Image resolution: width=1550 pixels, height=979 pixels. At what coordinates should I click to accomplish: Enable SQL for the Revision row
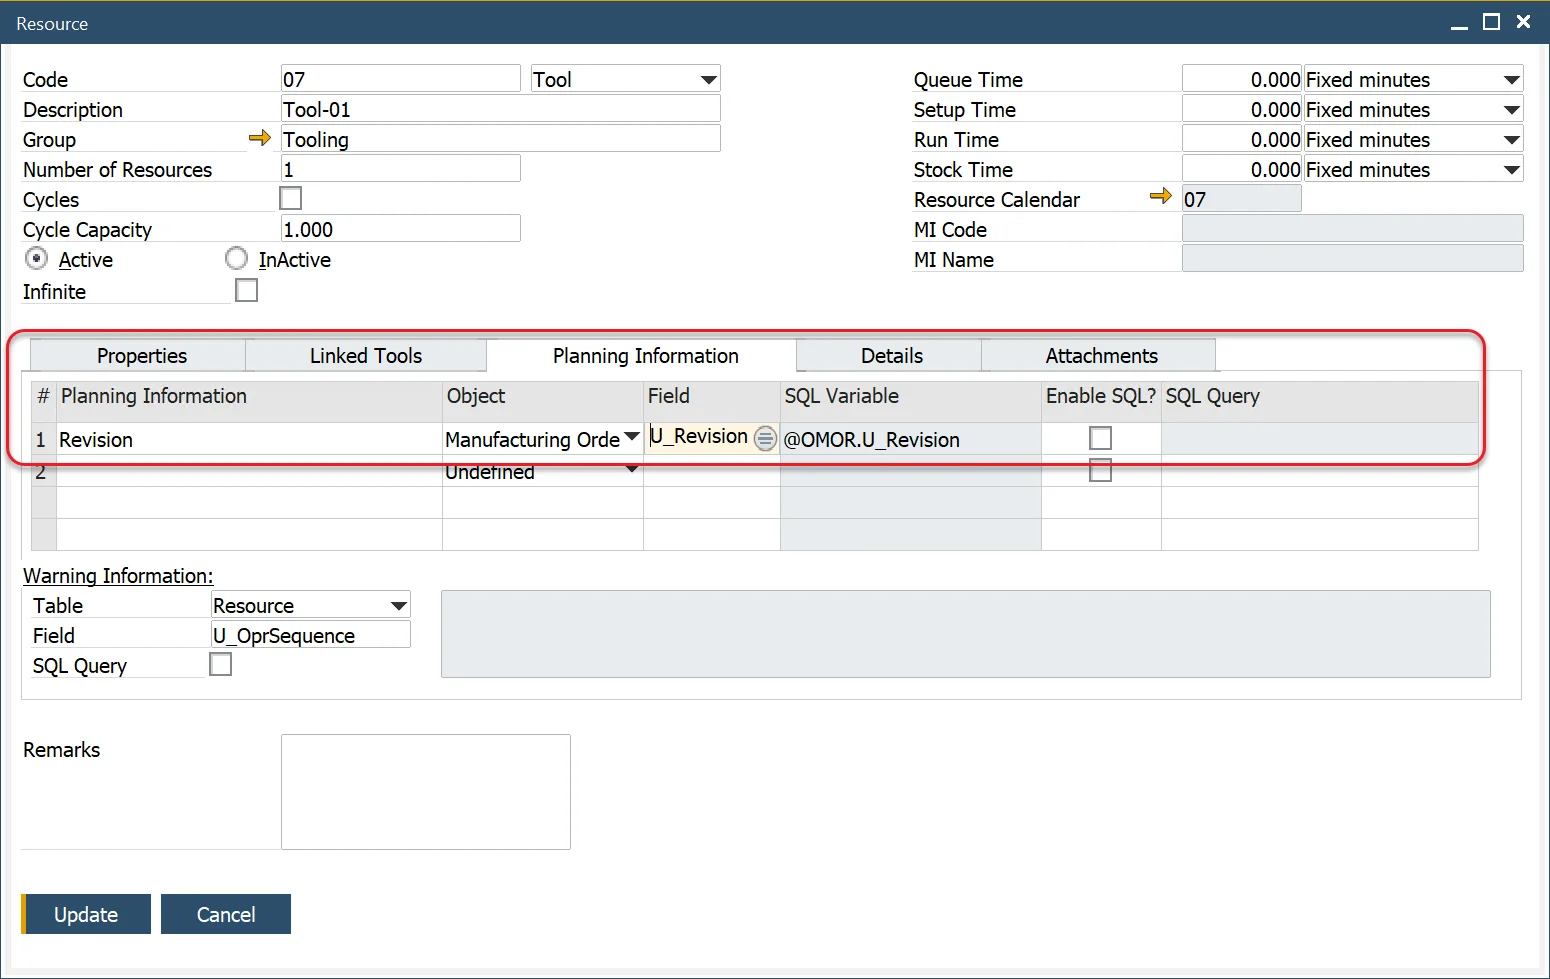[1100, 437]
